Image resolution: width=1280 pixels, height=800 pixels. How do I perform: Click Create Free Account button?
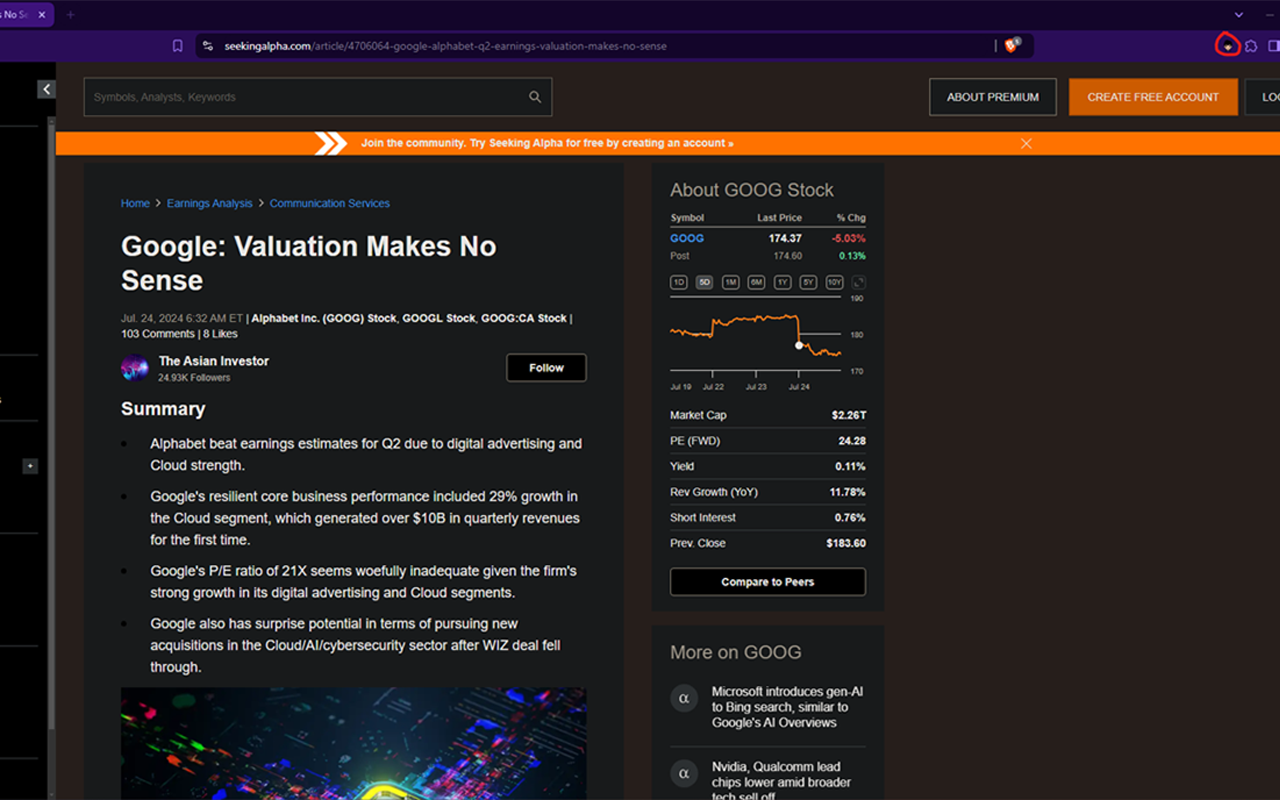pyautogui.click(x=1153, y=97)
